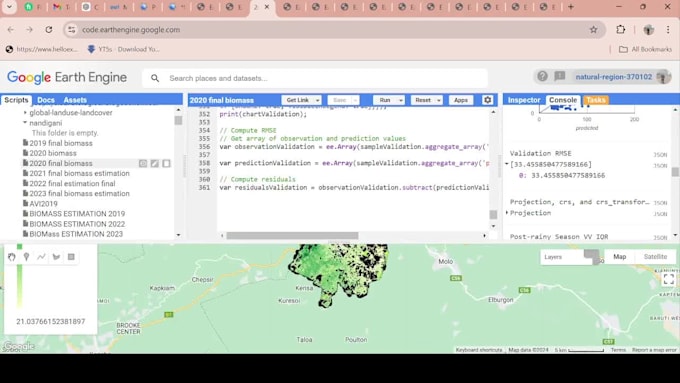The width and height of the screenshot is (680, 383).
Task: Open the Apps button
Action: pos(461,100)
